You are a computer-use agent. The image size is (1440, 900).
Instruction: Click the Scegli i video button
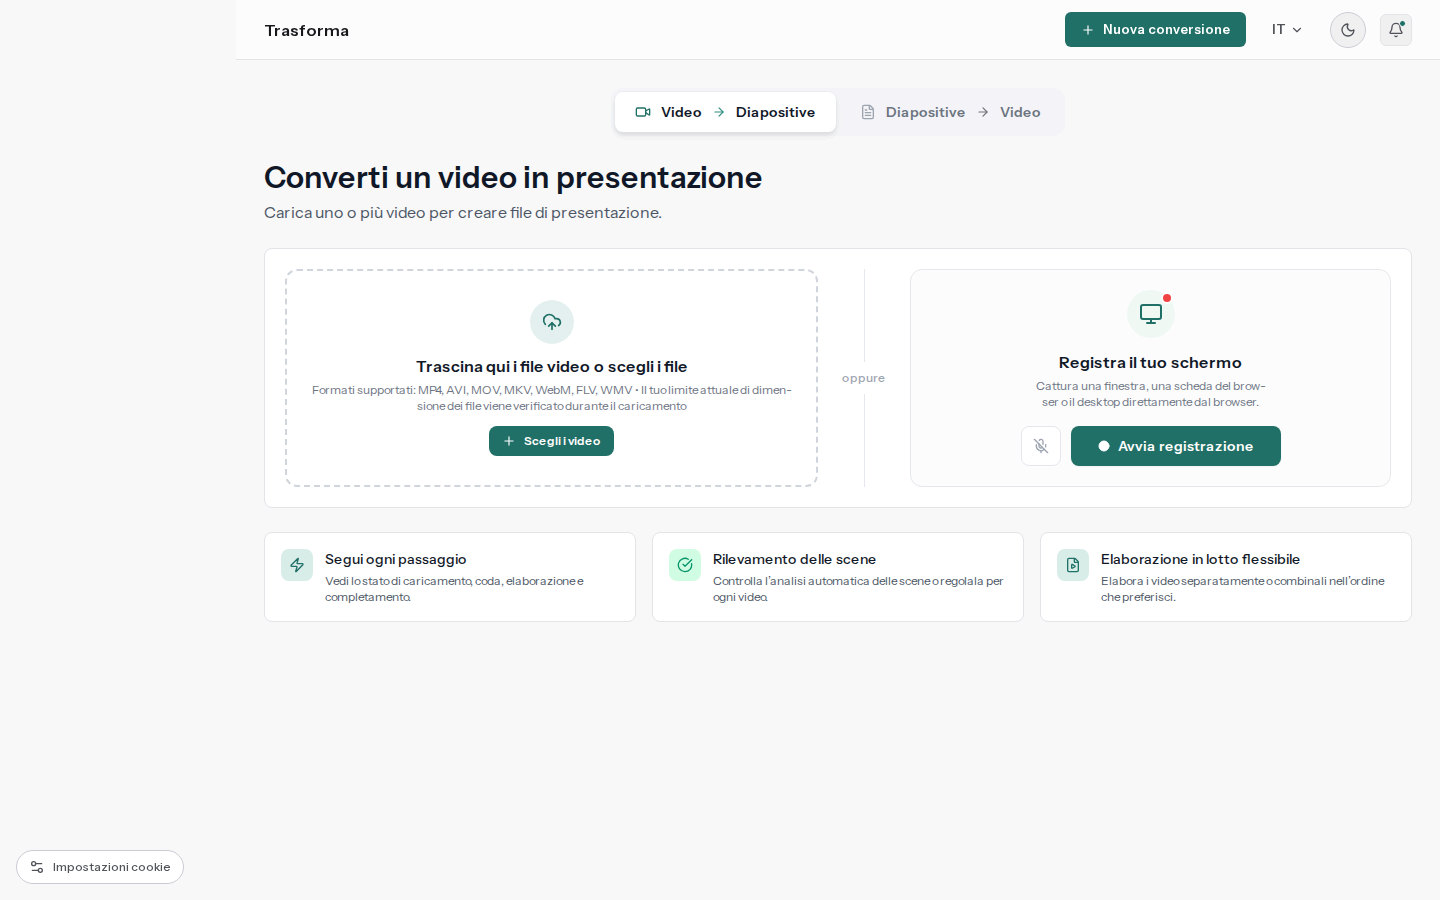click(551, 441)
